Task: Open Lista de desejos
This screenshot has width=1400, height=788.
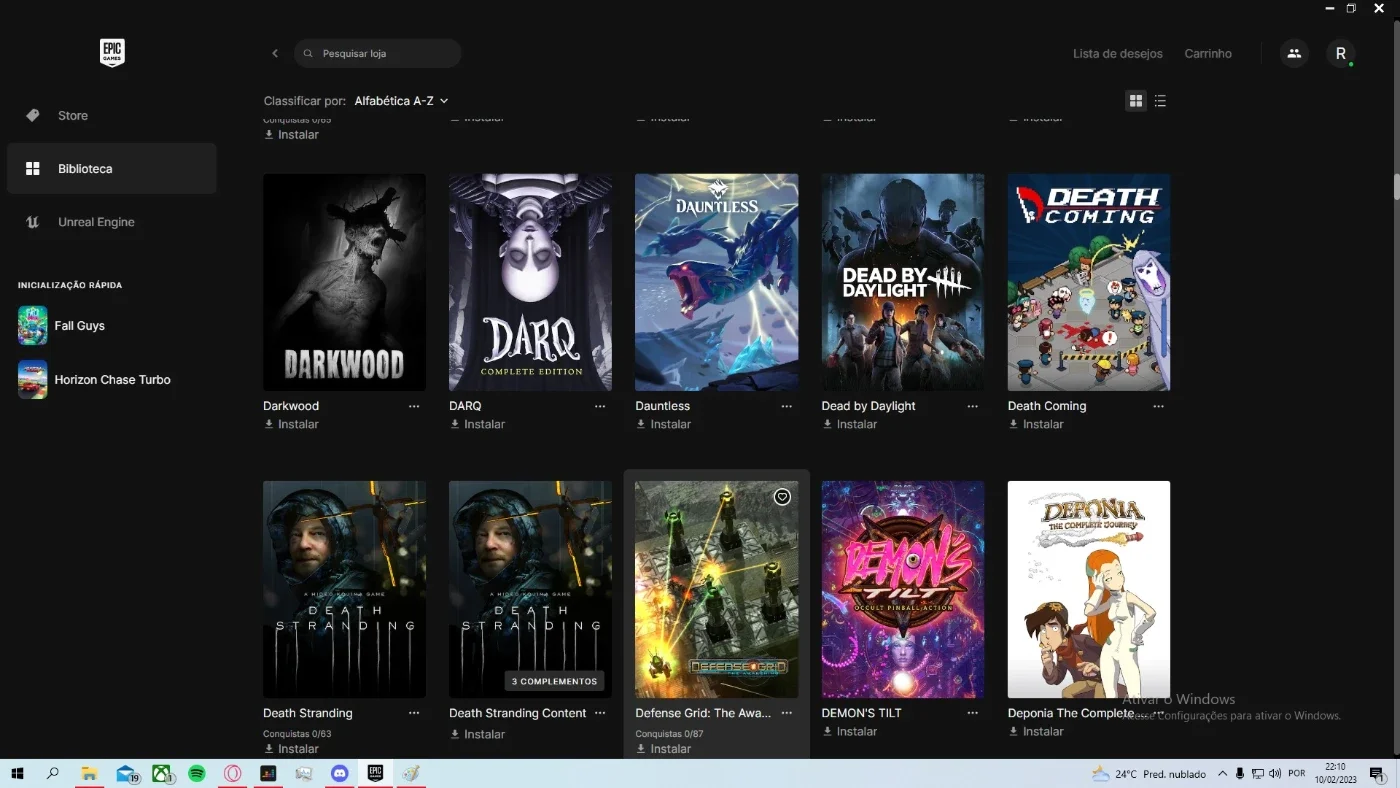Action: 1118,54
